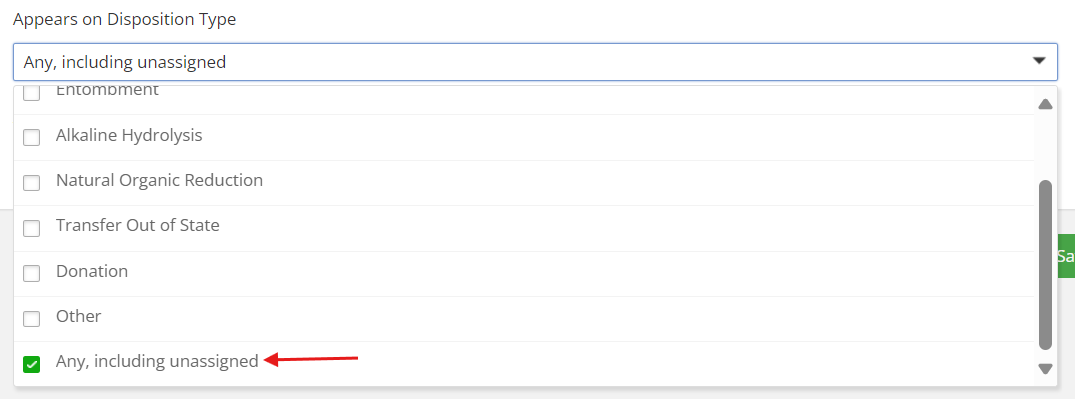Tick the partially visible Entombment checkbox
This screenshot has height=399, width=1075.
pos(32,93)
